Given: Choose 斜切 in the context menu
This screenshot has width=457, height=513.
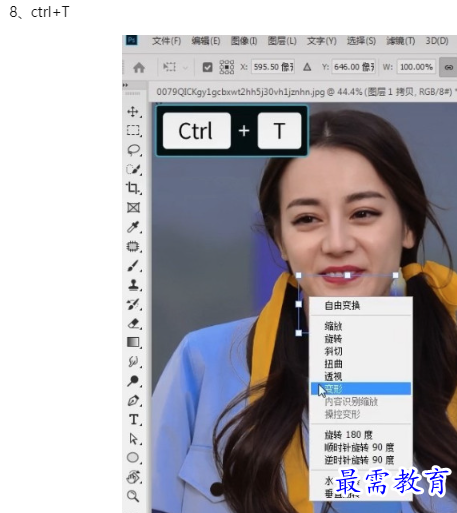Looking at the screenshot, I should click(x=361, y=351).
